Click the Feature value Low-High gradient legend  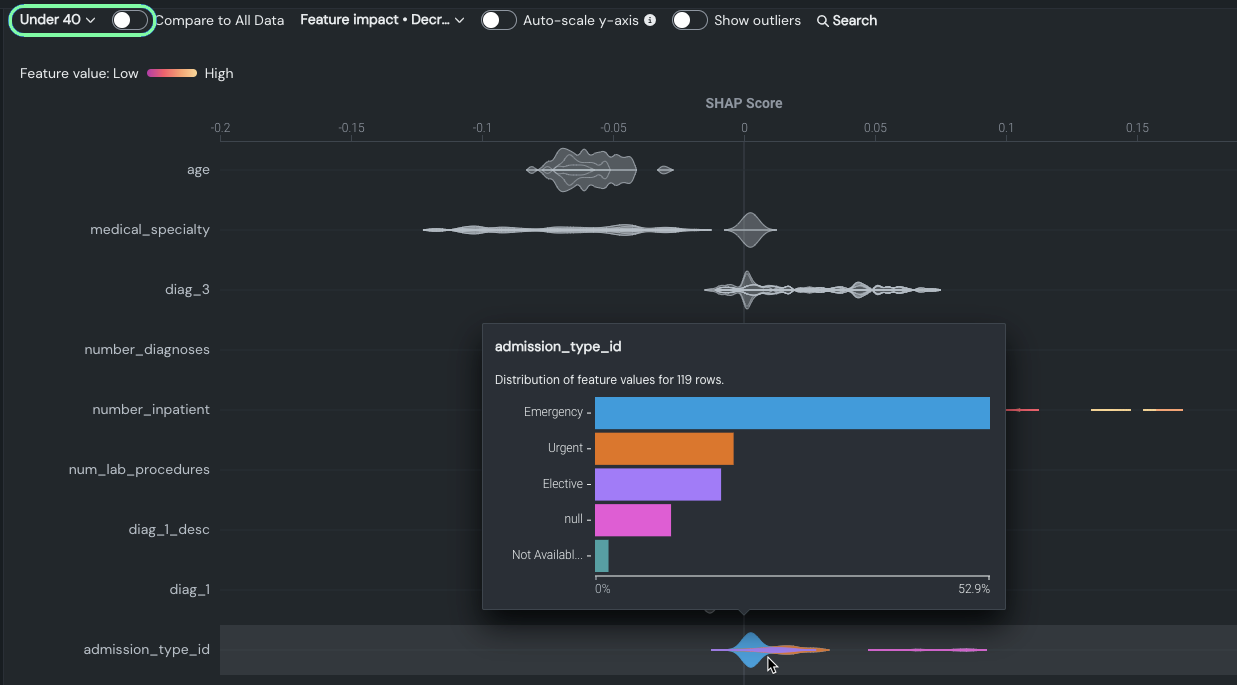[172, 73]
